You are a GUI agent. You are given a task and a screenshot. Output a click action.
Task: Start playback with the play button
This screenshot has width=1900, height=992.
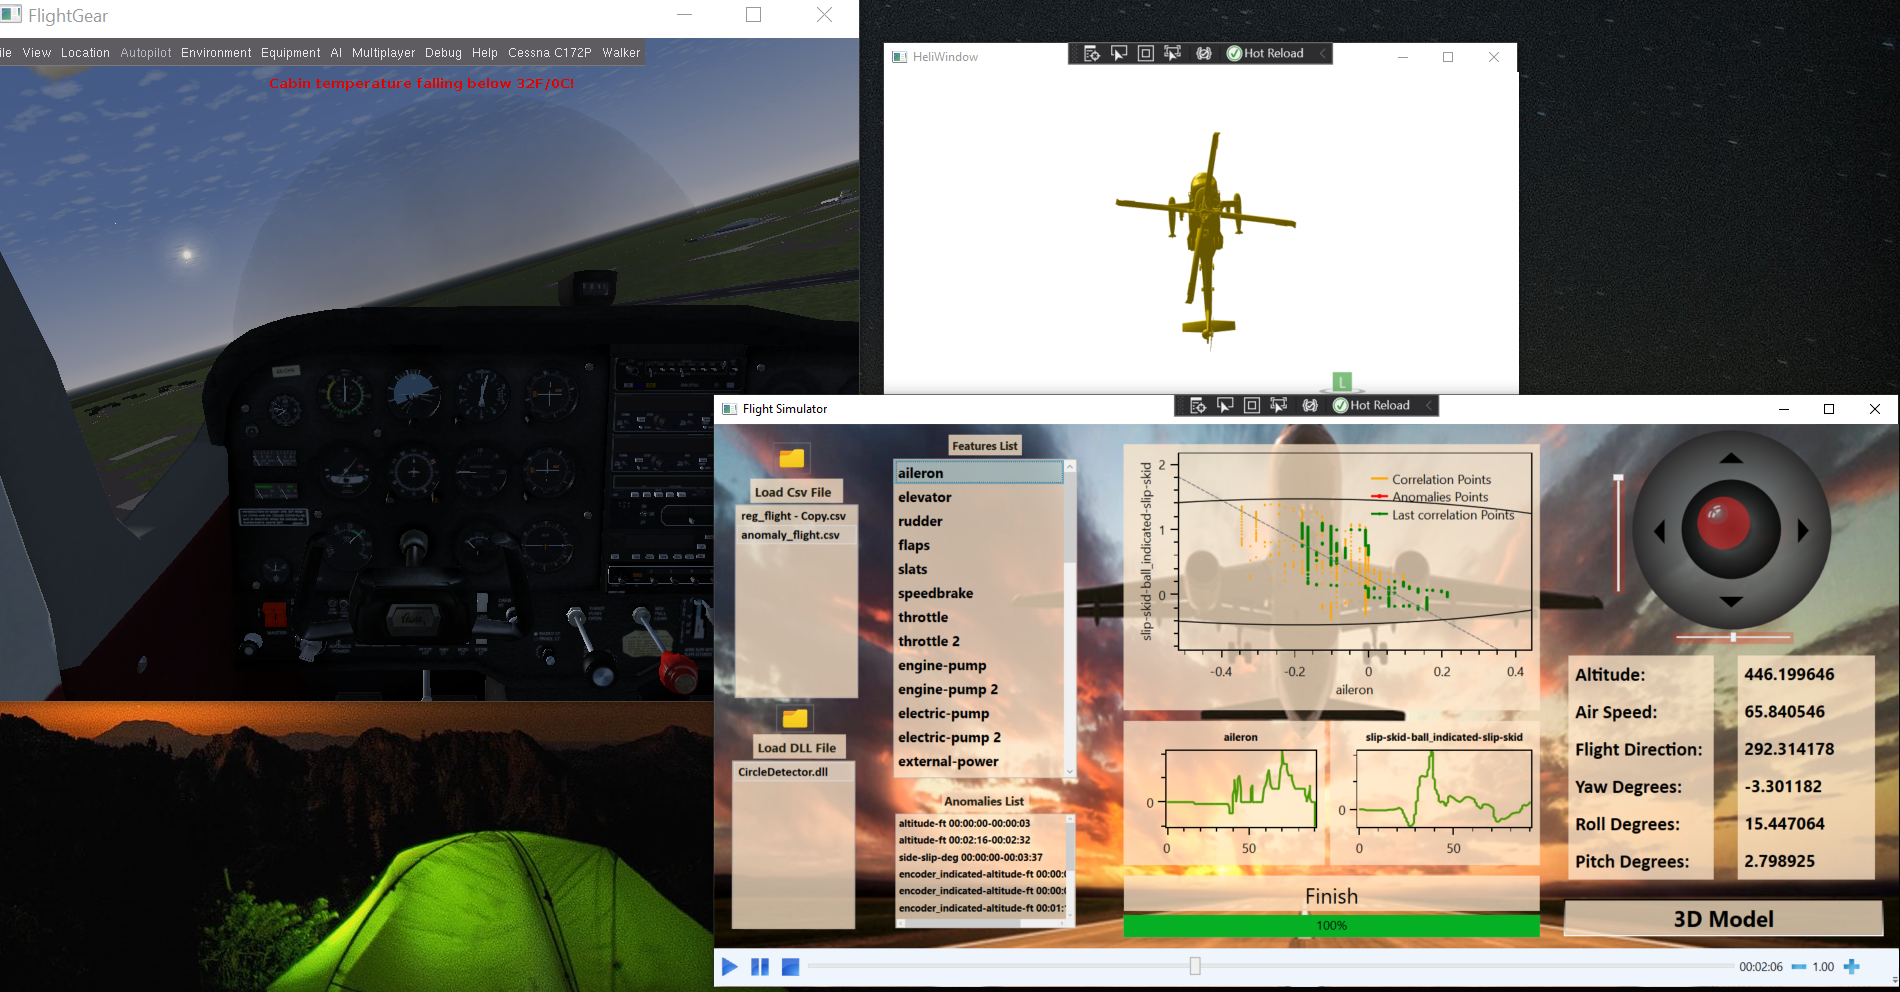pos(729,967)
